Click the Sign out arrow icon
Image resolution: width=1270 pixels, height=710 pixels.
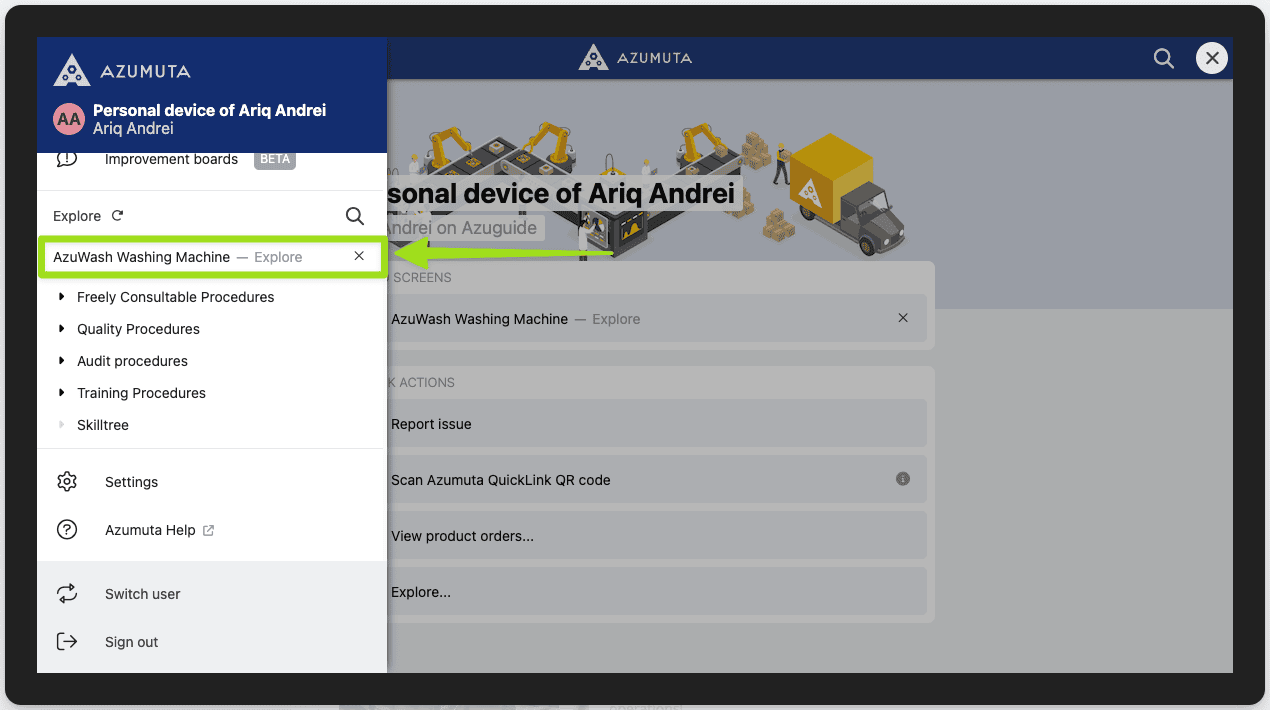click(67, 642)
